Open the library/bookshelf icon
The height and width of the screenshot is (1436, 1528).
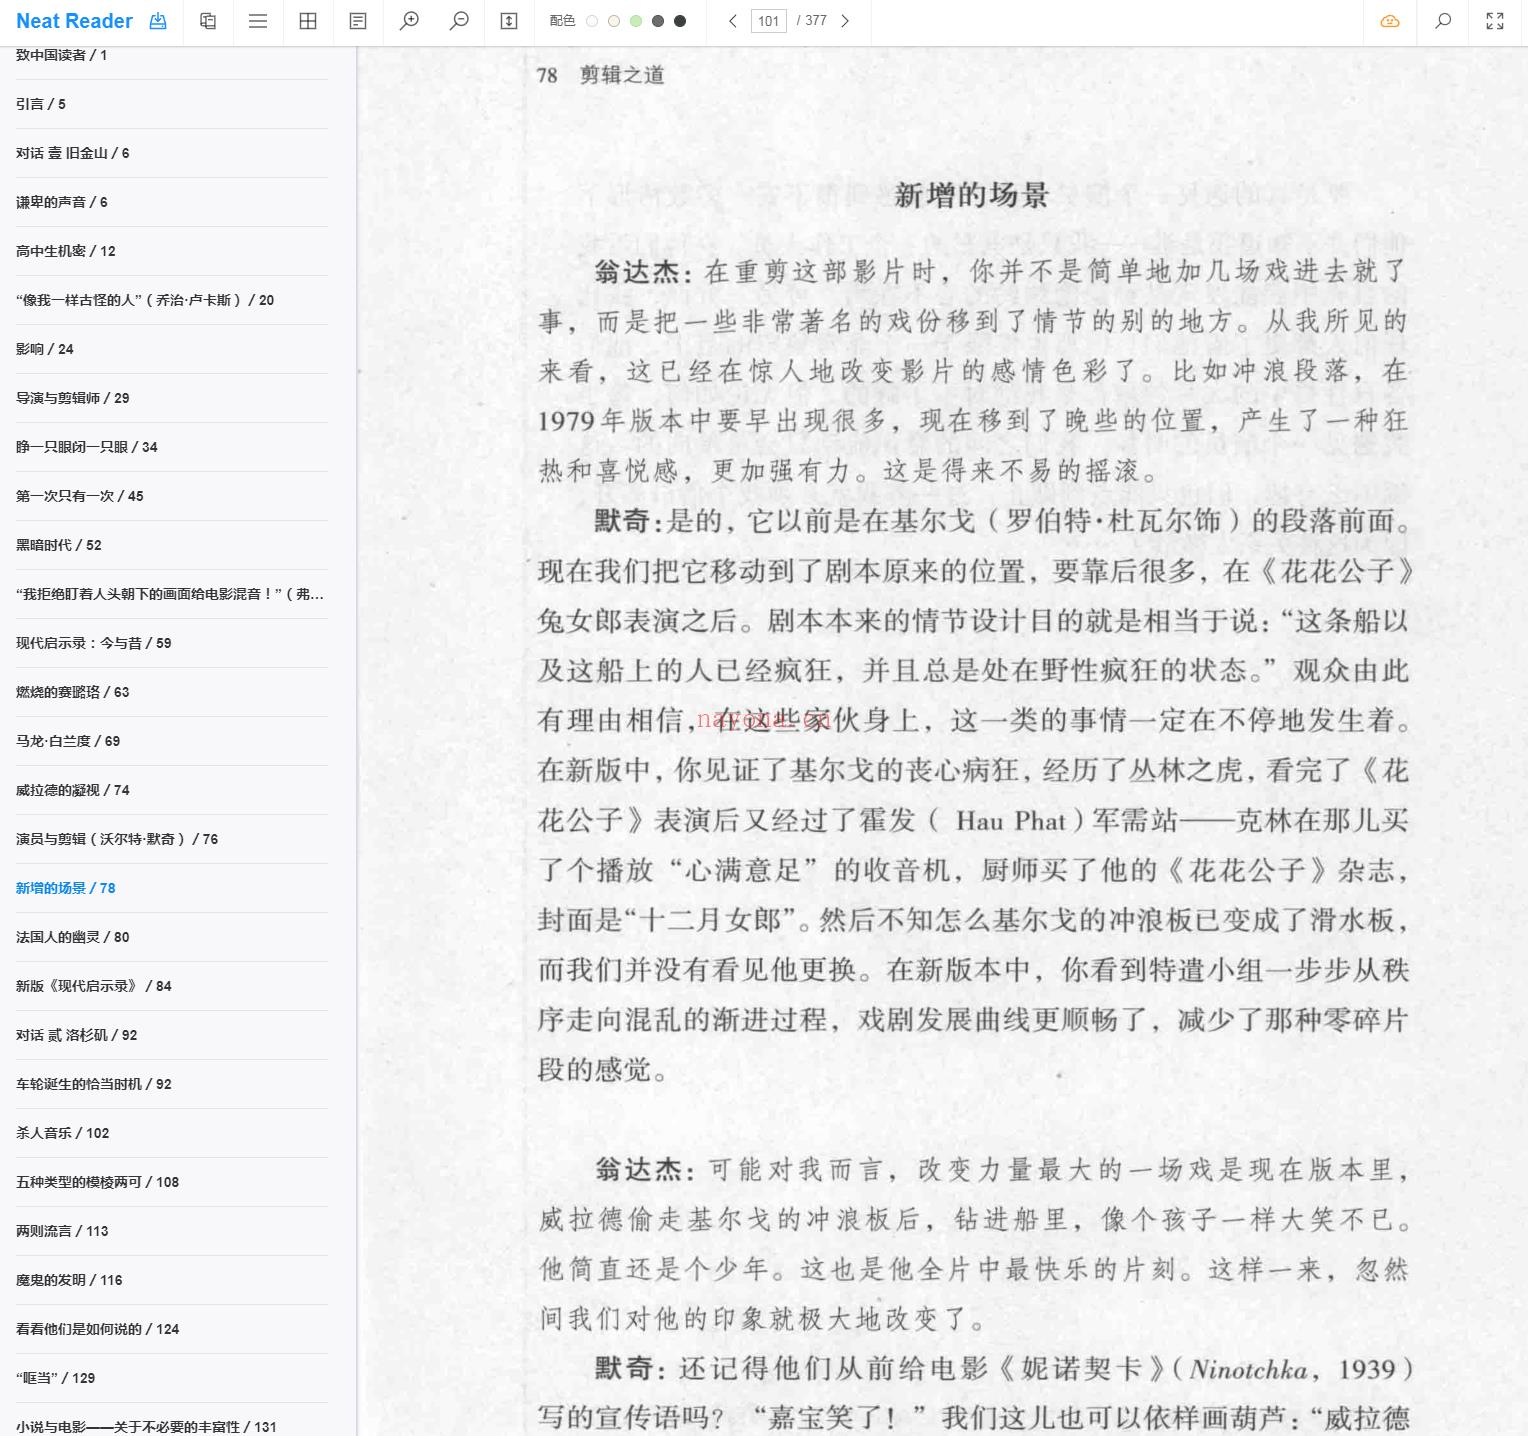point(208,21)
